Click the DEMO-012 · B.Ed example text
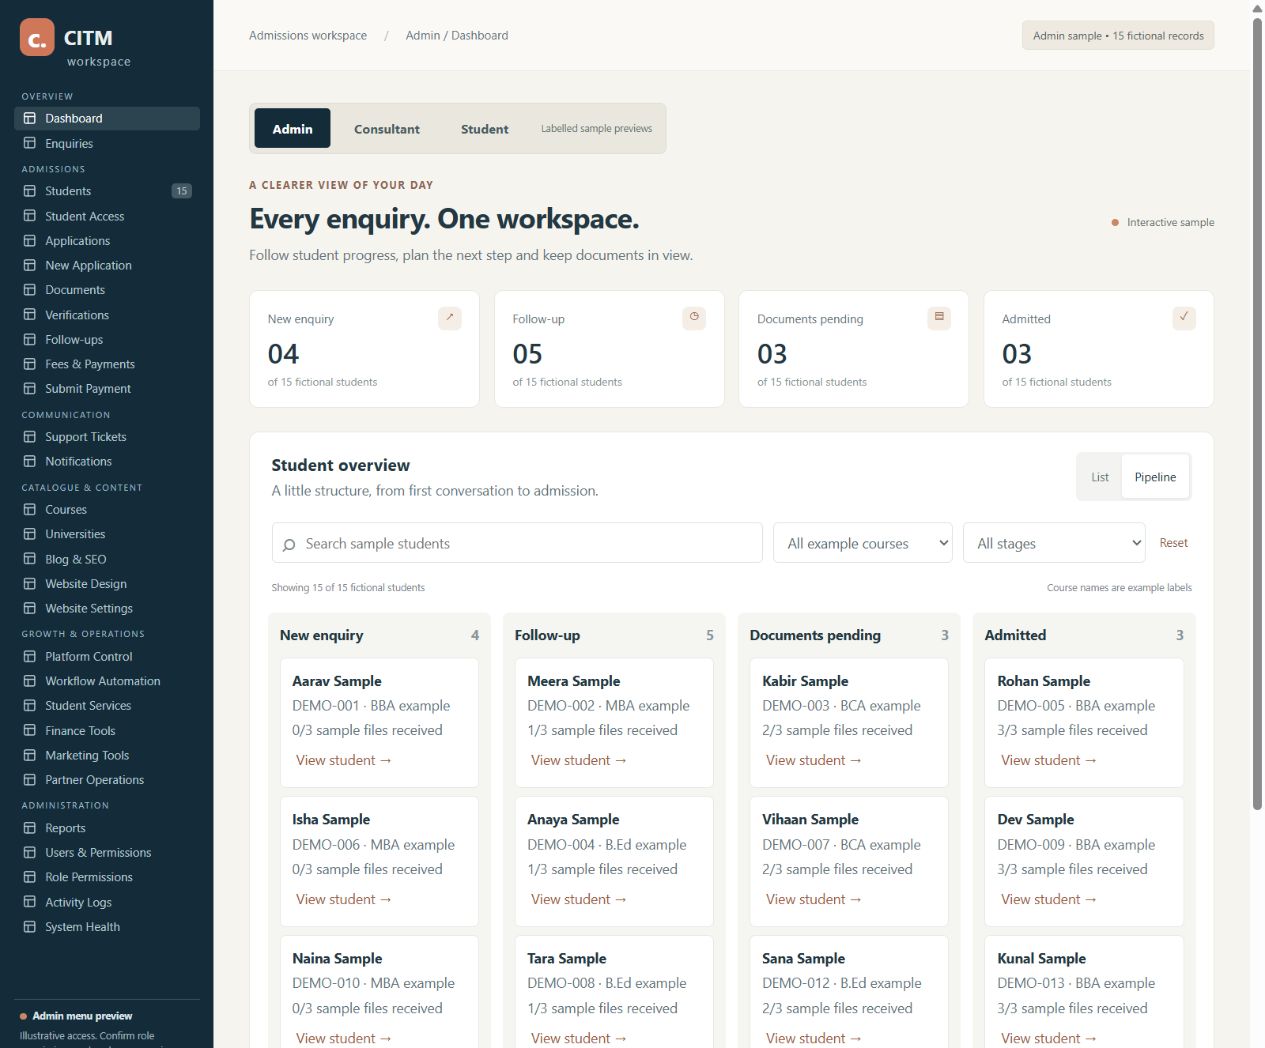Image resolution: width=1265 pixels, height=1048 pixels. pos(841,983)
